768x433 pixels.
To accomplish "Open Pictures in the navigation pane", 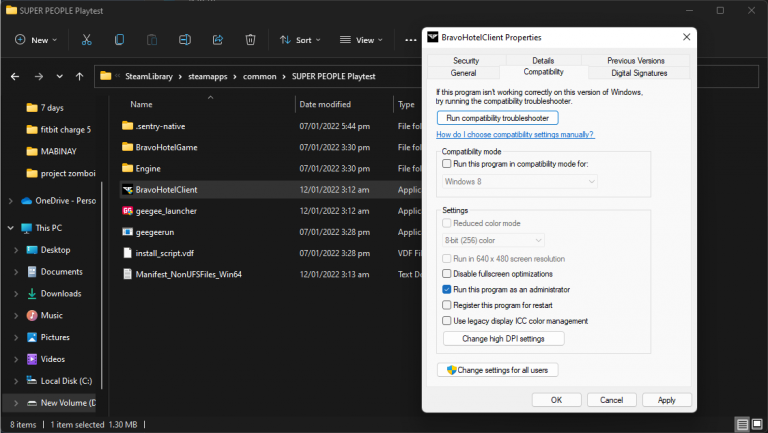I will (48, 337).
